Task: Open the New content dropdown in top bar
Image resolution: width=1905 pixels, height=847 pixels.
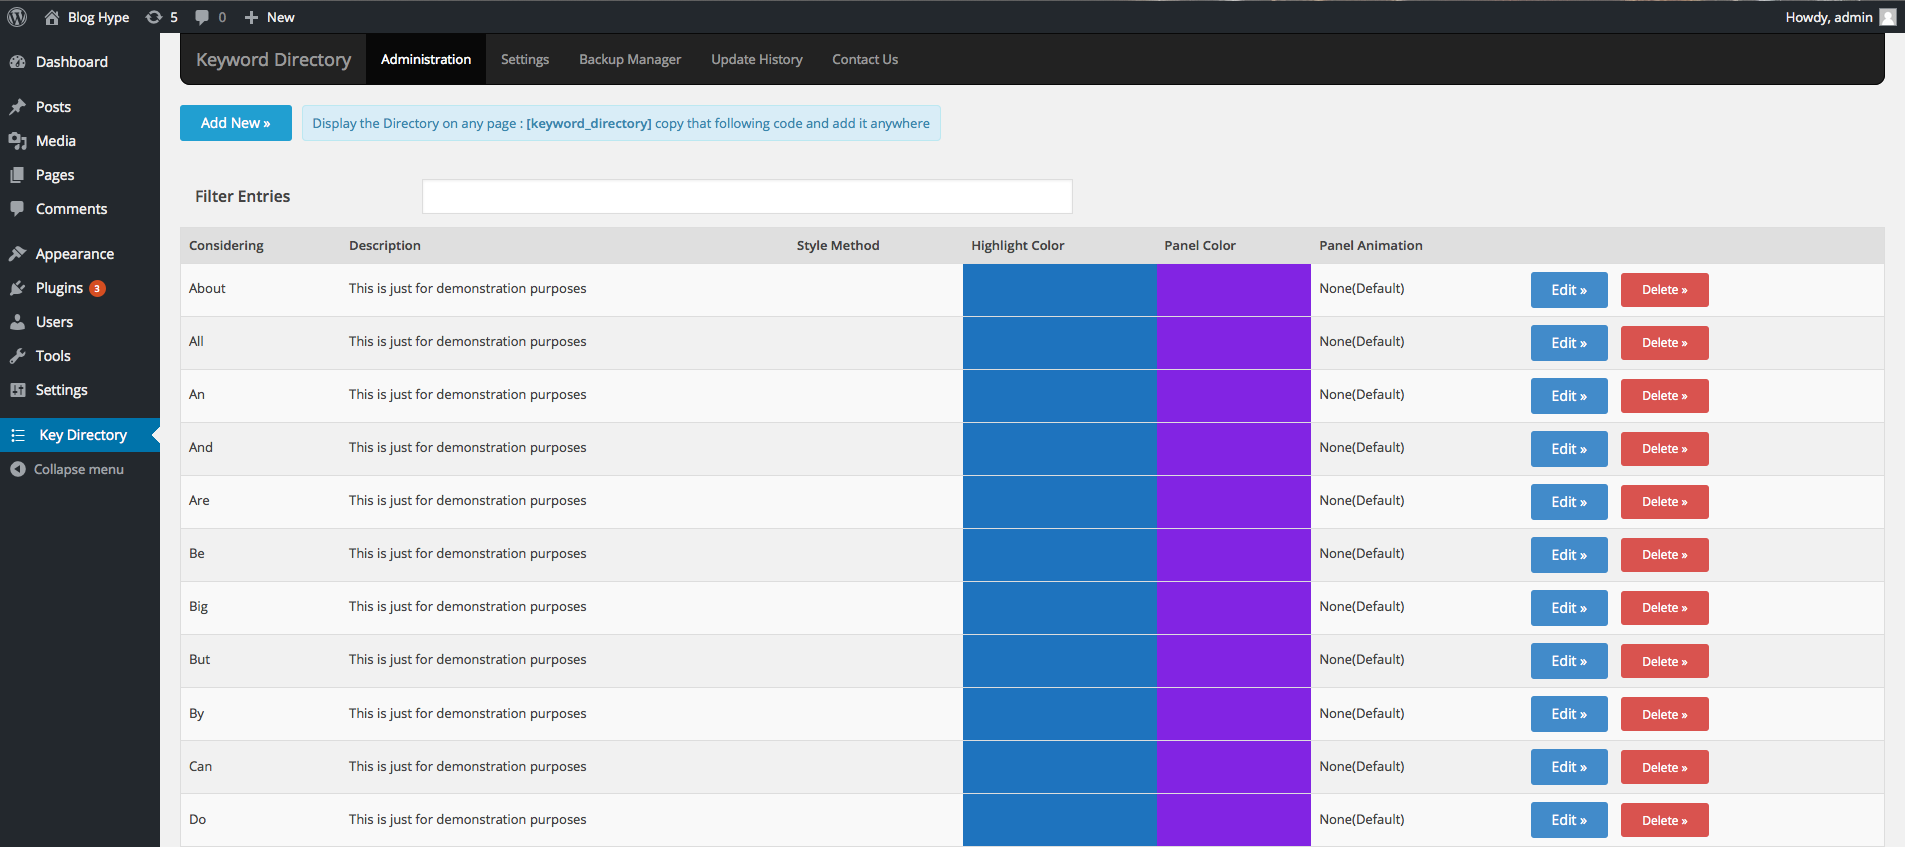Action: 270,17
